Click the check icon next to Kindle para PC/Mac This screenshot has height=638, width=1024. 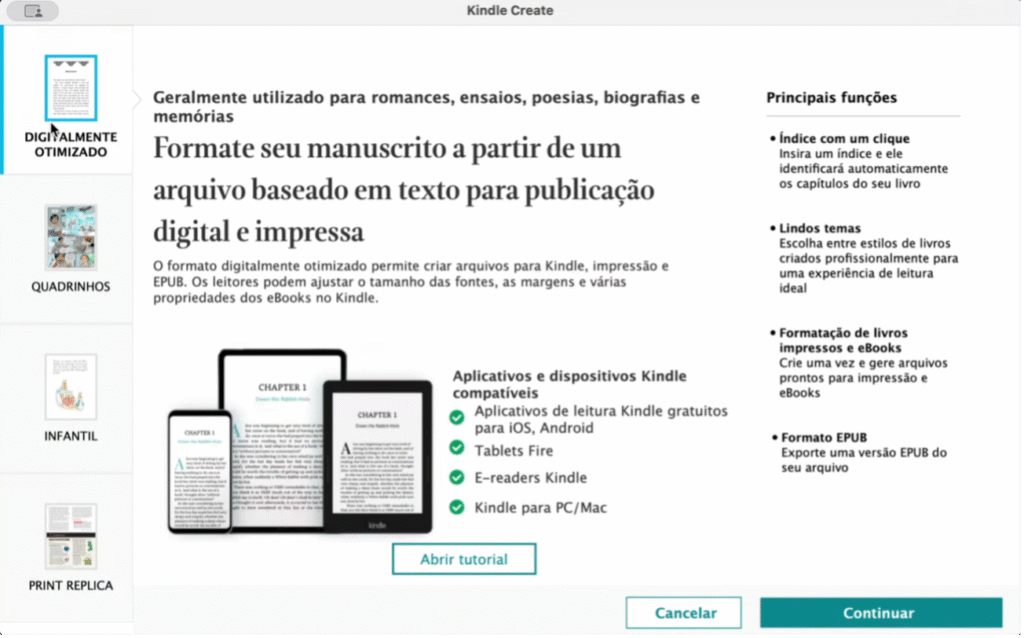coord(457,507)
